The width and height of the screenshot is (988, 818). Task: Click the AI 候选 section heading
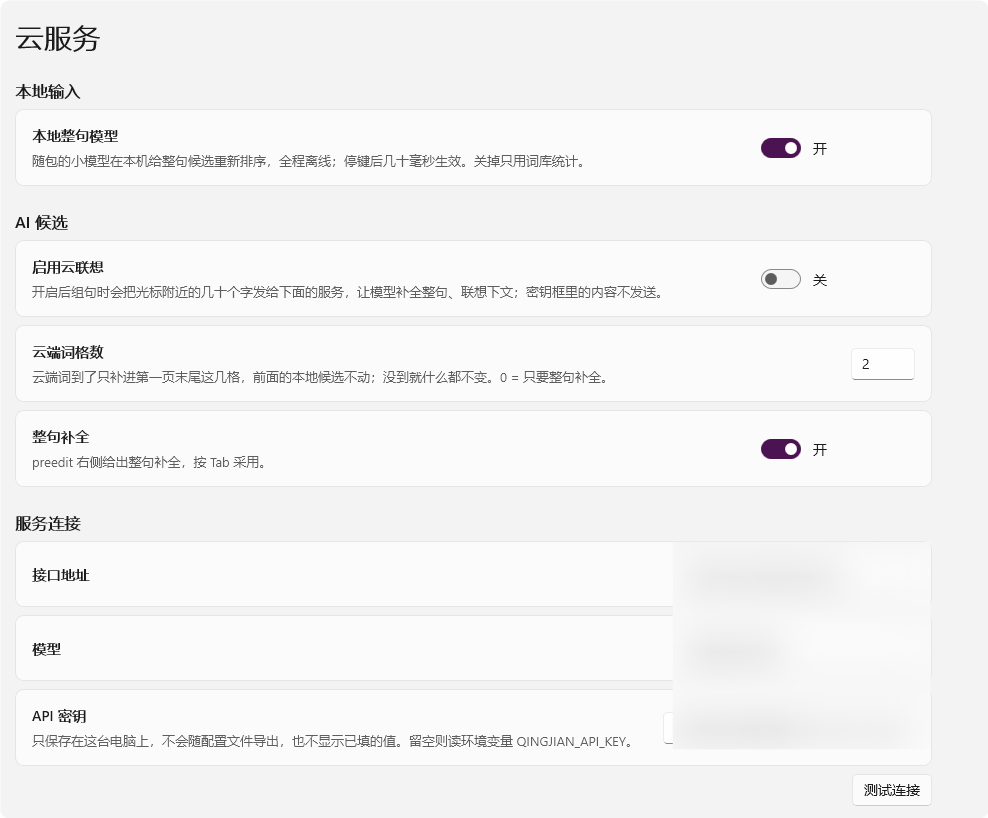(x=42, y=223)
